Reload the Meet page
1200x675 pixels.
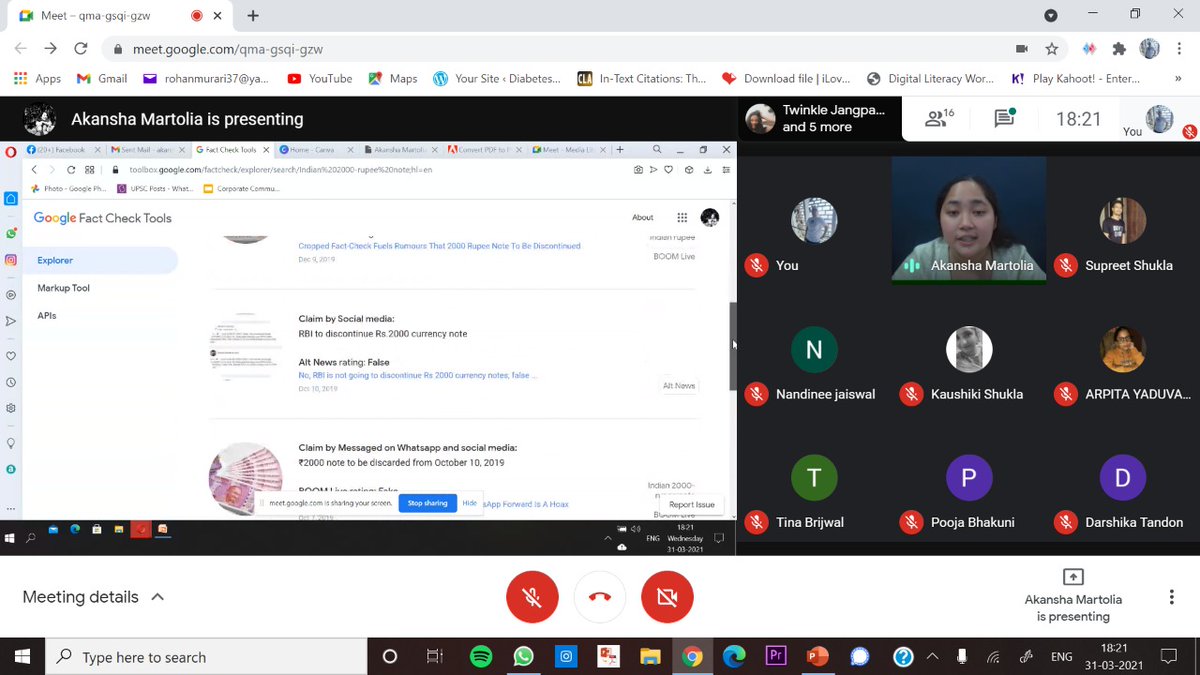81,48
